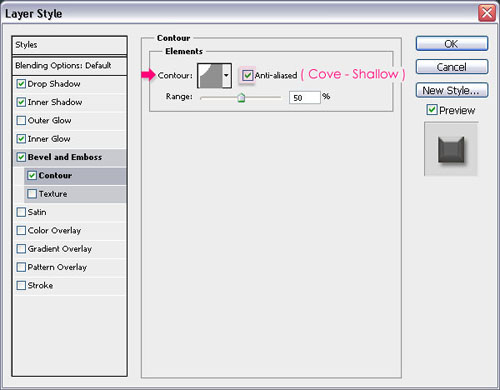Select the Contour sub-item label
Viewport: 500px width, 390px height.
click(55, 175)
